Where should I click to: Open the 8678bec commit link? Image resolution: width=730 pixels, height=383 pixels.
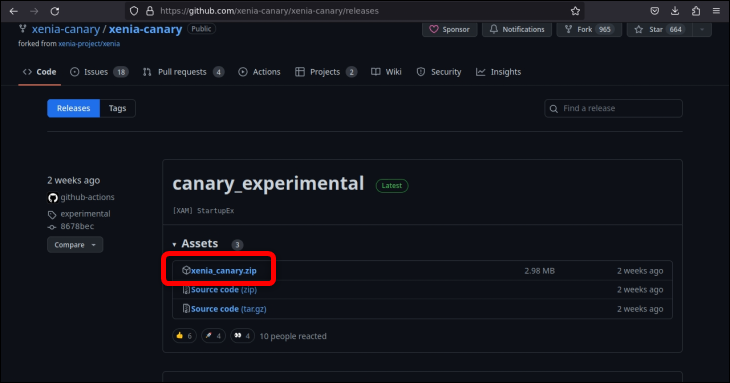pos(77,226)
